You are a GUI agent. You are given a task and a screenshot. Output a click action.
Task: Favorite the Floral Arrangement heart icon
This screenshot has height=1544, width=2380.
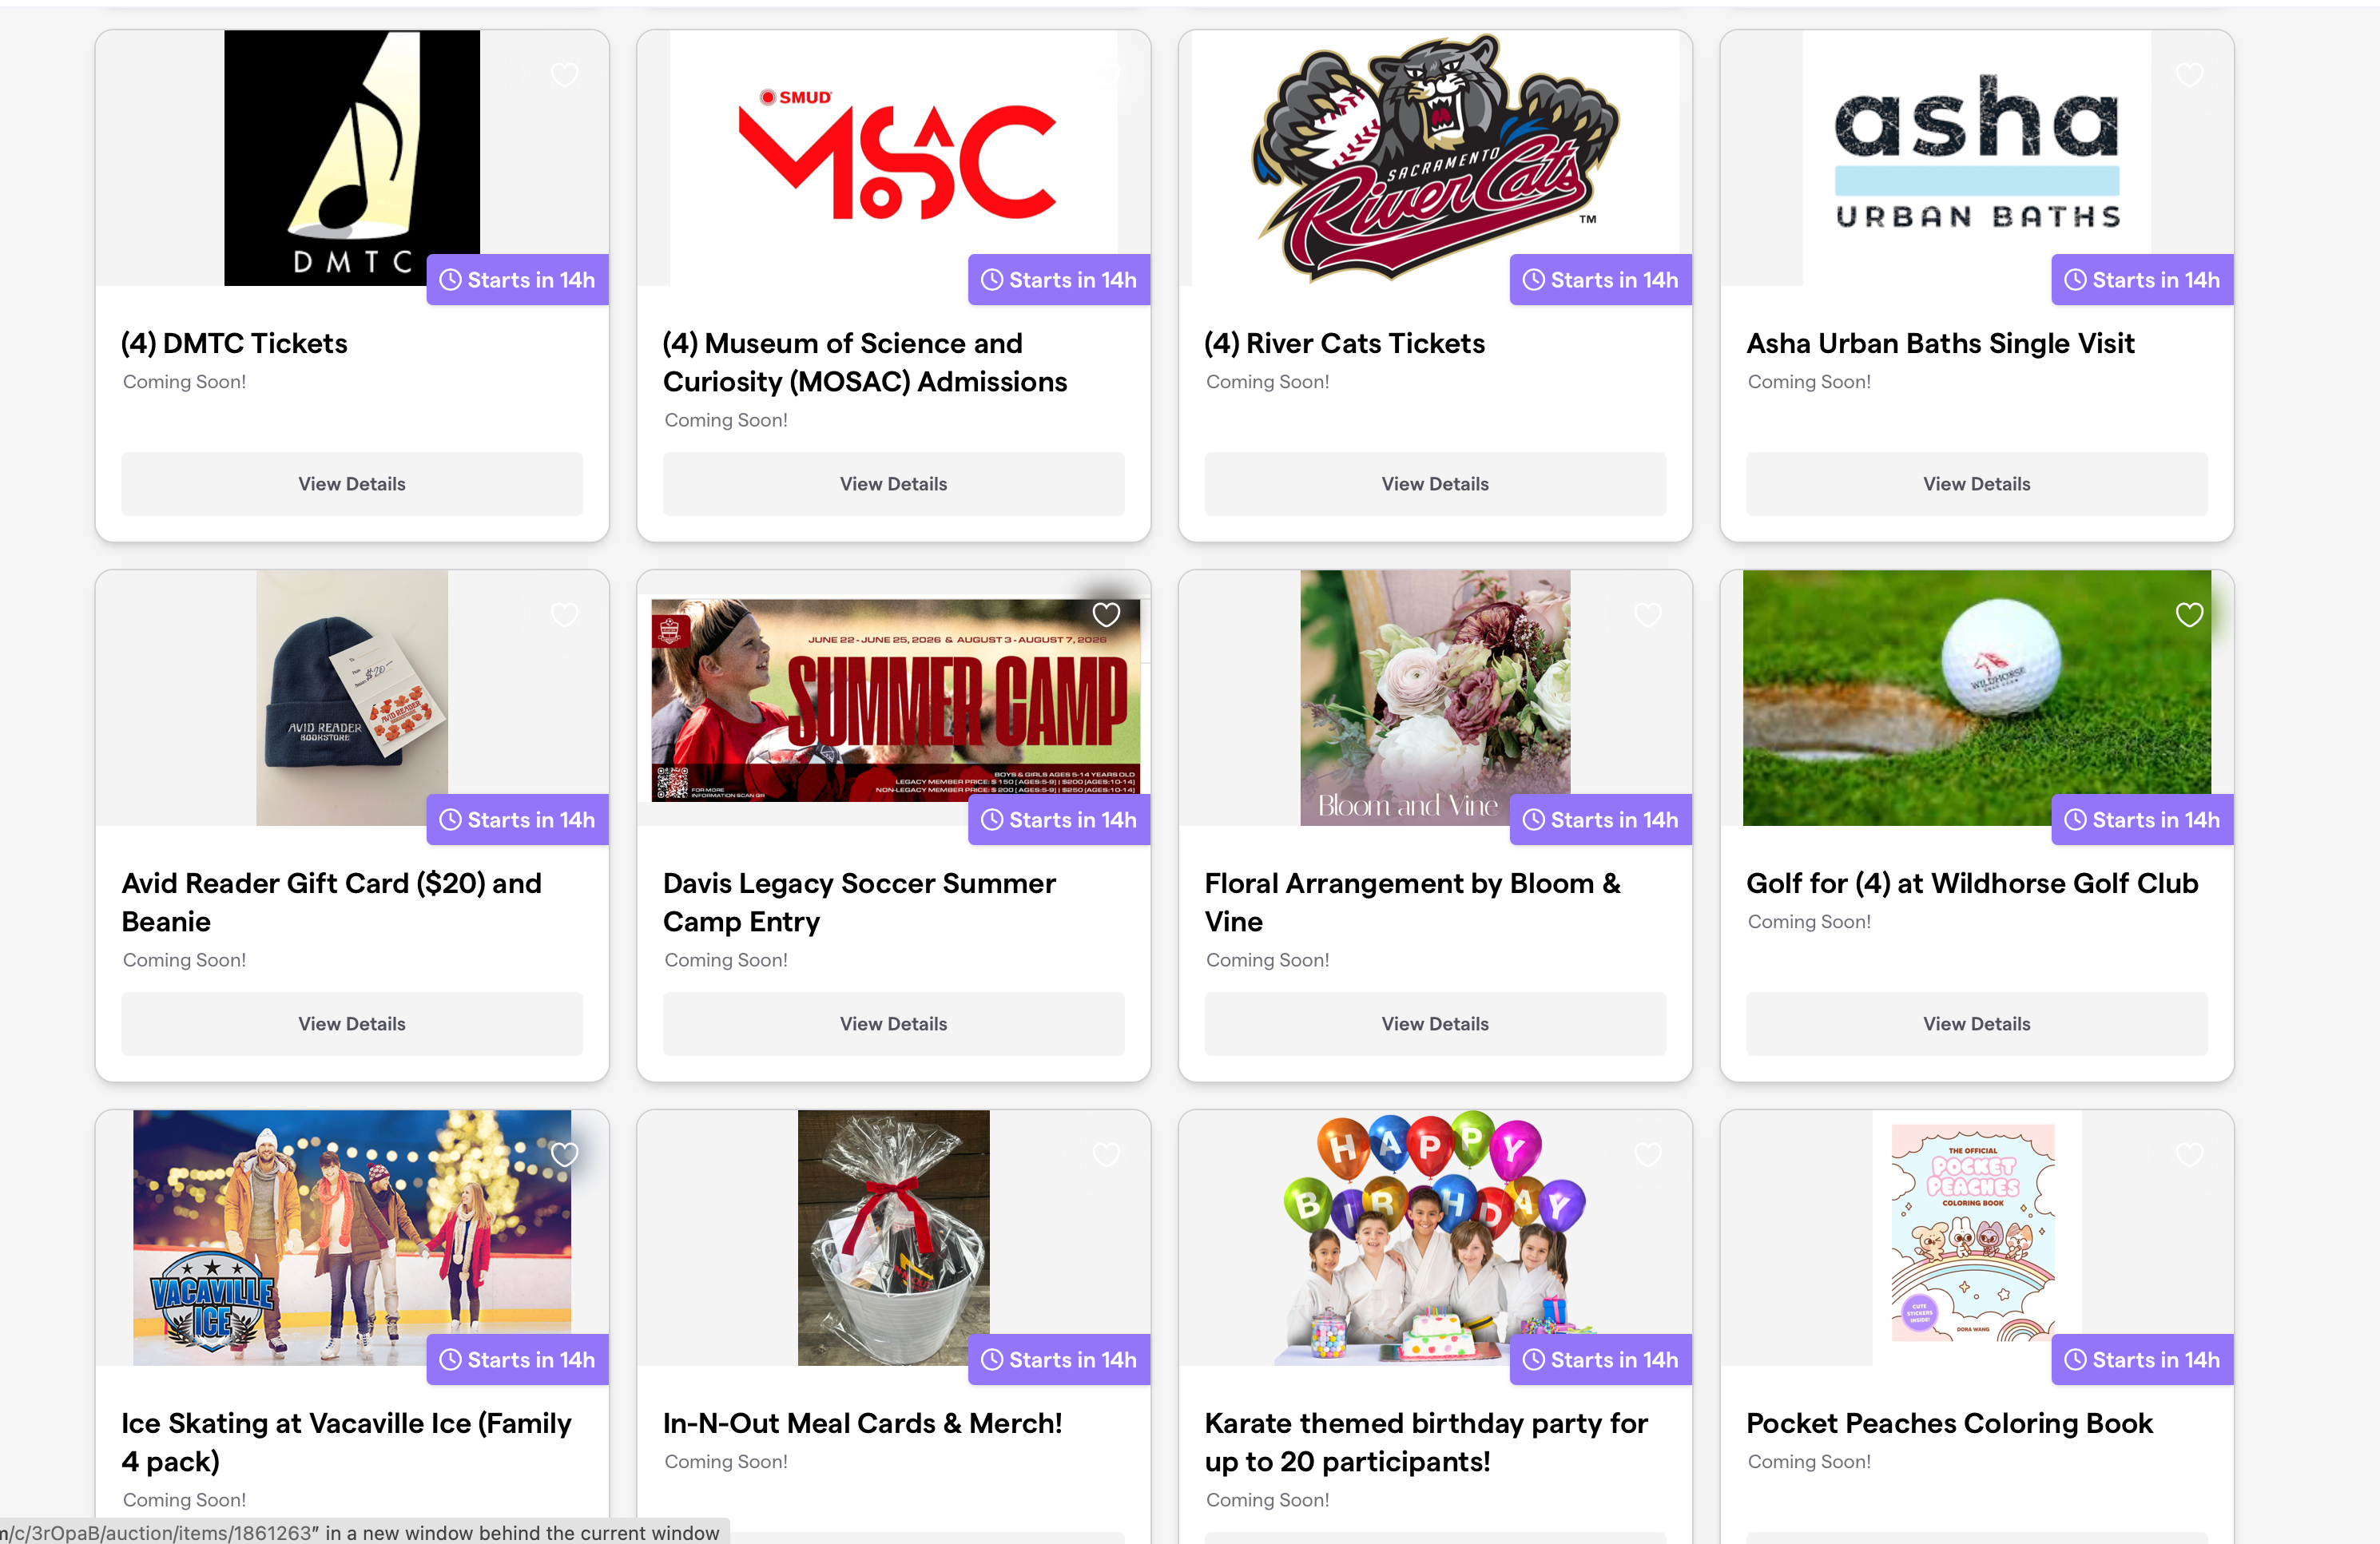click(x=1648, y=614)
